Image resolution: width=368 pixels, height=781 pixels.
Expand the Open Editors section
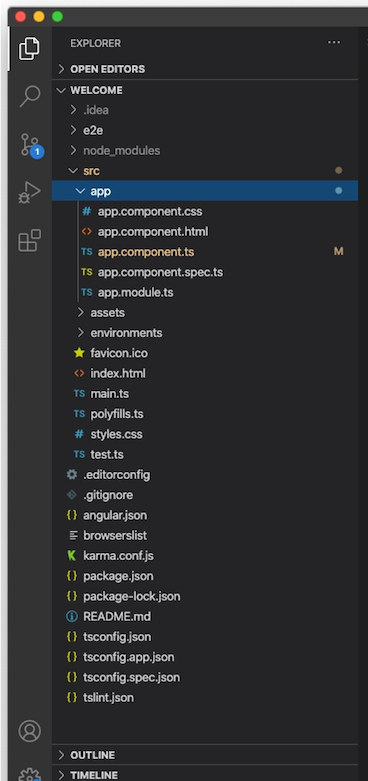pyautogui.click(x=205, y=69)
